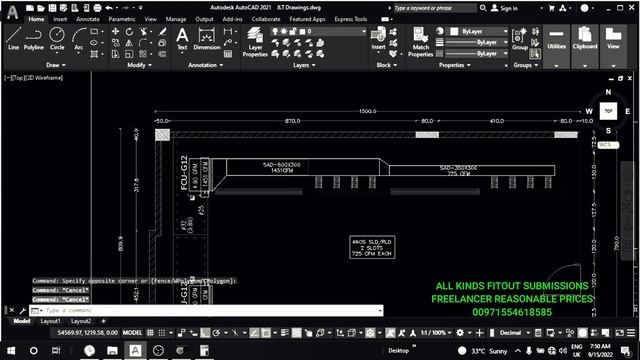The width and height of the screenshot is (640, 360).
Task: Click the Copy tool icon
Action: click(116, 42)
